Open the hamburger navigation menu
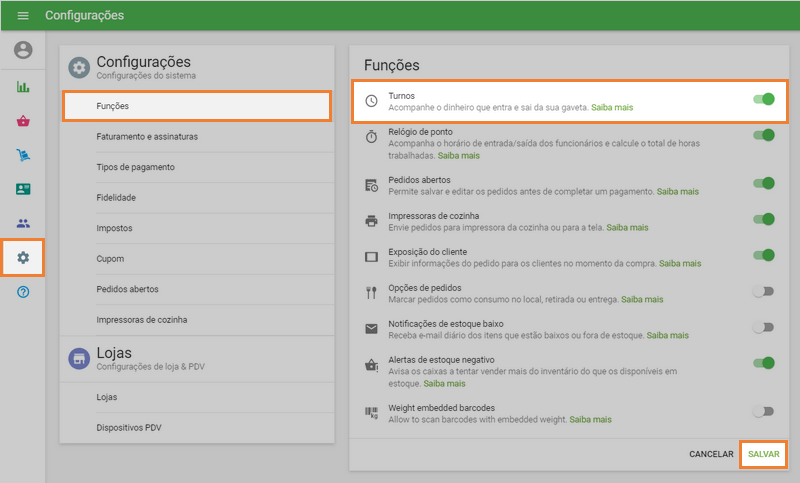 pyautogui.click(x=23, y=16)
